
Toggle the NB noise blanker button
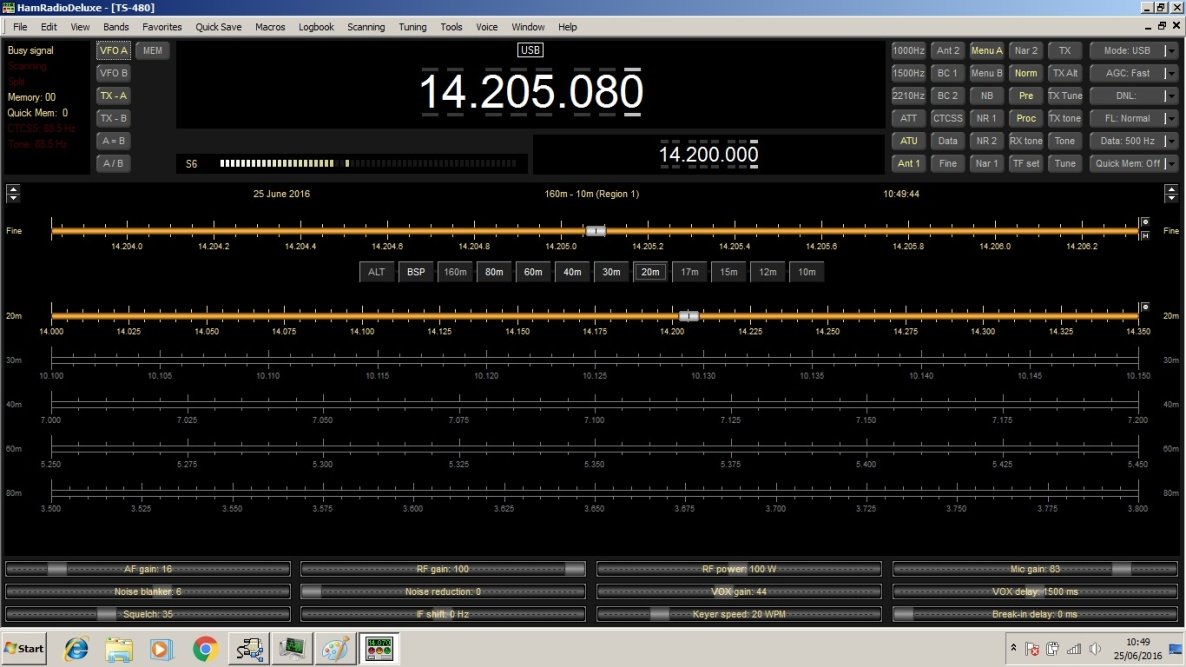(986, 96)
